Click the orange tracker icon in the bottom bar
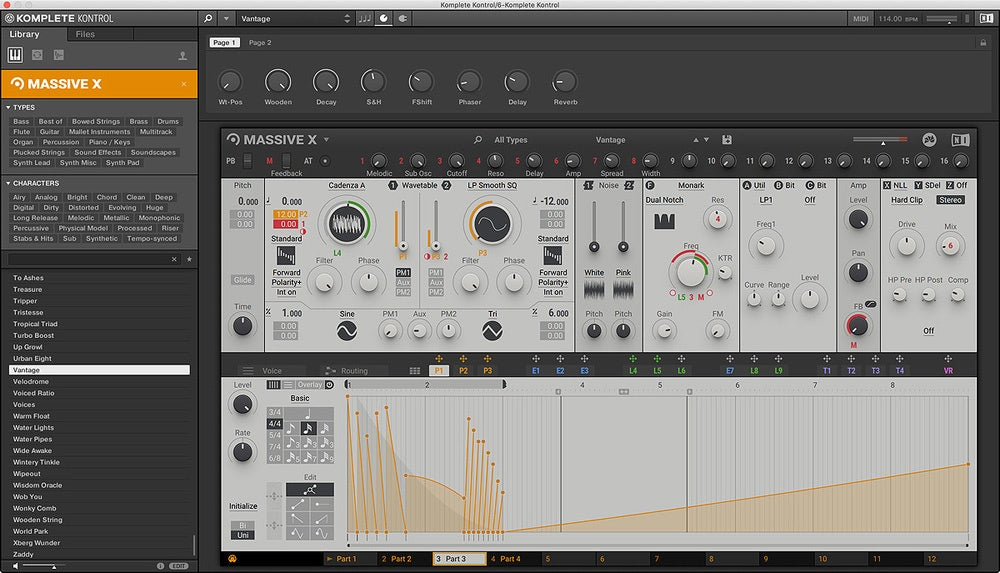The width and height of the screenshot is (1000, 573). 232,559
